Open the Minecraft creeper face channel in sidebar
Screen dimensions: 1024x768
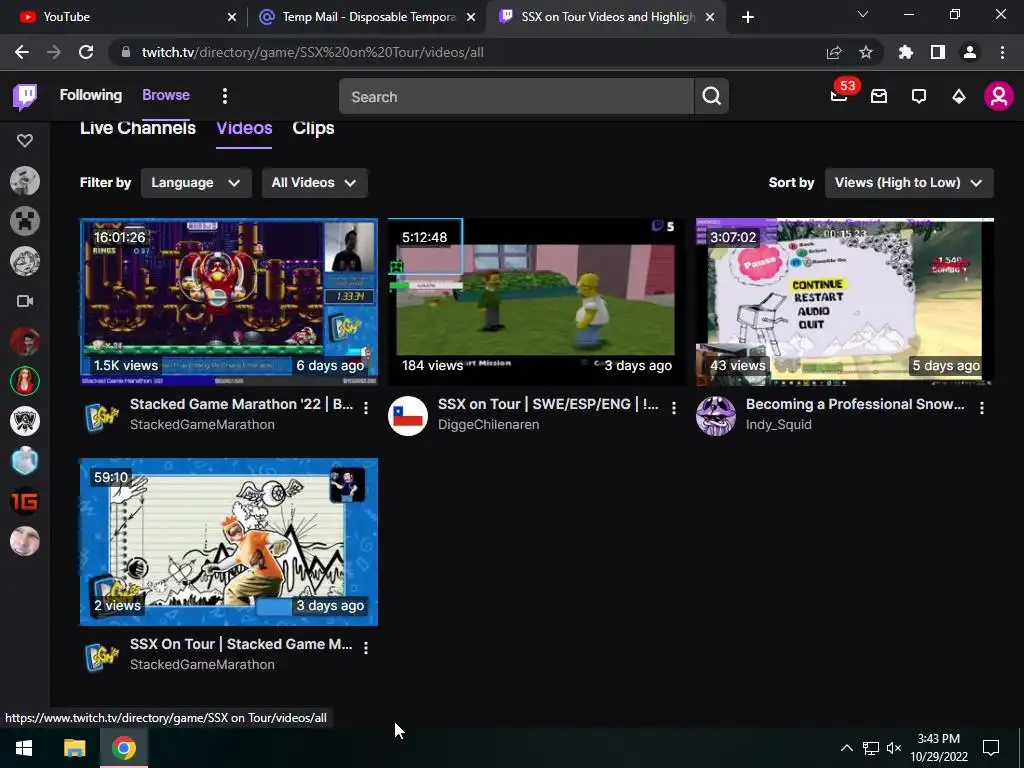pyautogui.click(x=25, y=221)
